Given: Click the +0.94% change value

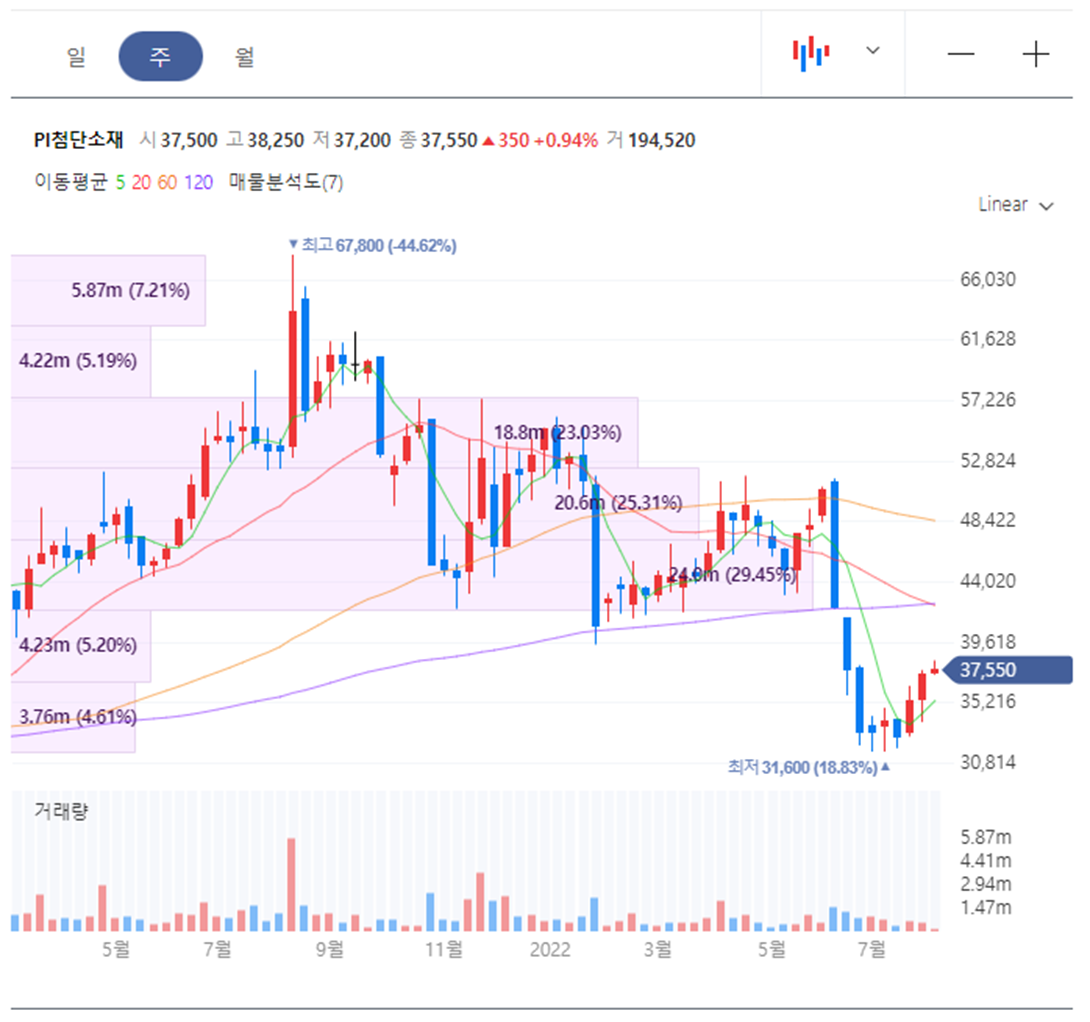Looking at the screenshot, I should point(566,140).
